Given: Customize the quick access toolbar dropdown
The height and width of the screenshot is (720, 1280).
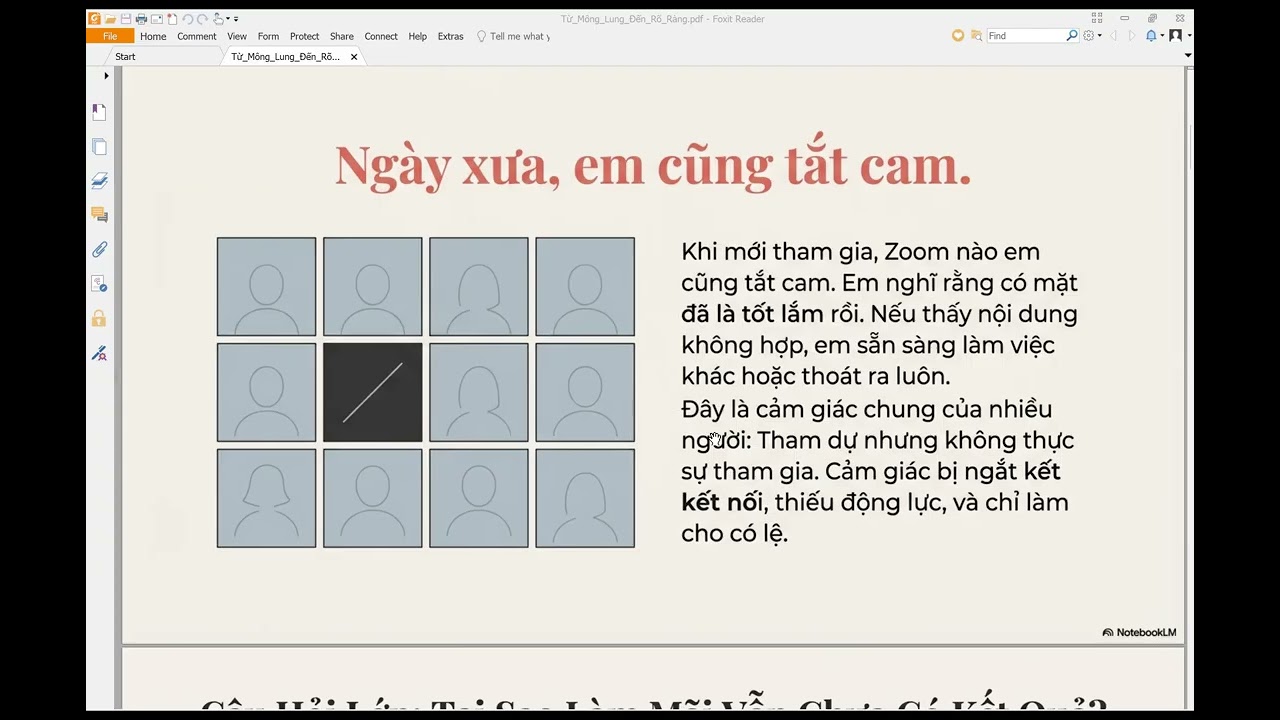Looking at the screenshot, I should click(236, 19).
